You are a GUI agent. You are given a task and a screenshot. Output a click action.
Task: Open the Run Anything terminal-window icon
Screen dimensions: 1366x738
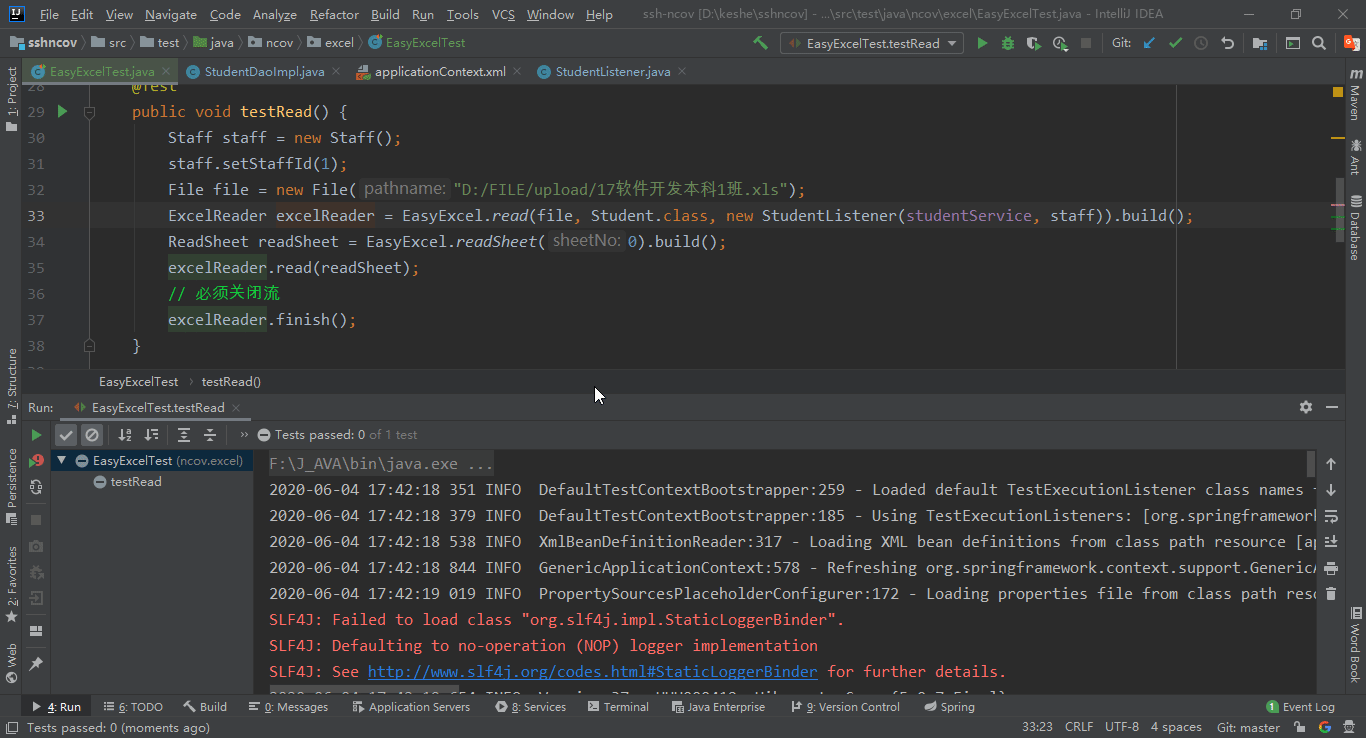click(1293, 43)
